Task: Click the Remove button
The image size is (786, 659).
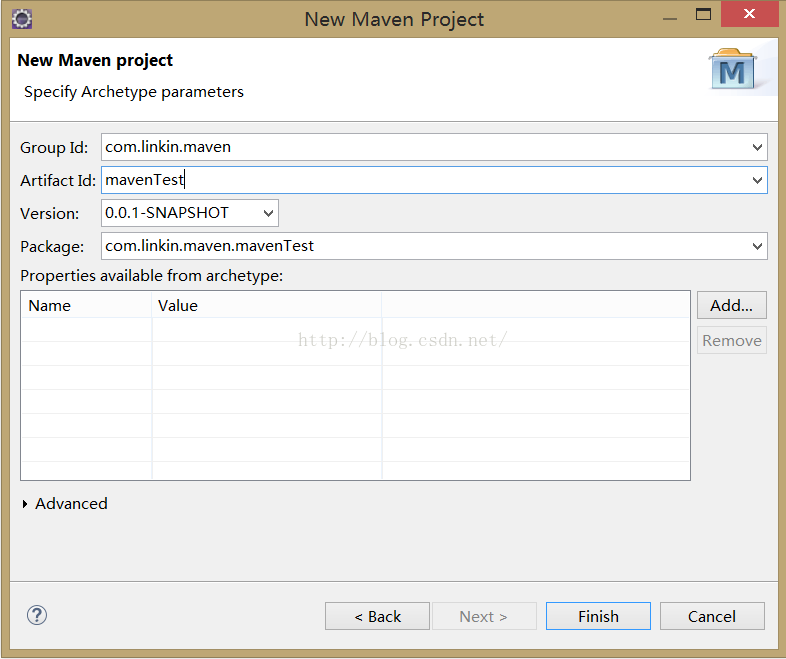Action: tap(731, 340)
